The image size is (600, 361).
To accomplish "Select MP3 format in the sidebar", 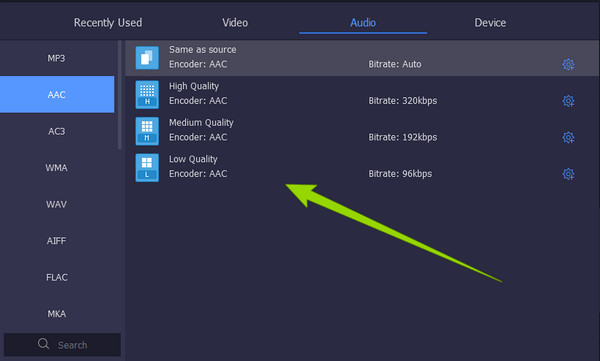I will [x=57, y=58].
